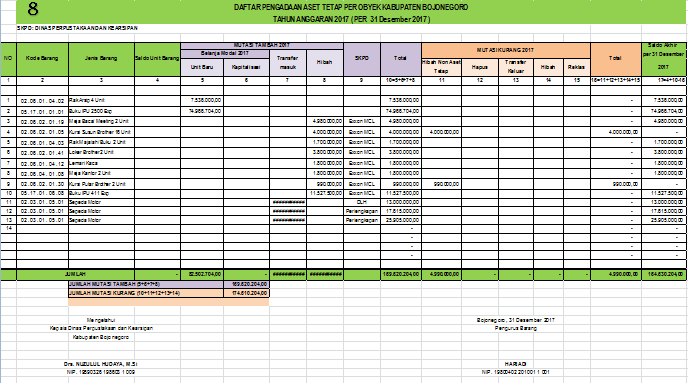Select the 'SKPD: DINAS PERPUSTAKAAN DAN KEARSIPAN' cell
Image resolution: width=688 pixels, height=383 pixels.
(77, 28)
